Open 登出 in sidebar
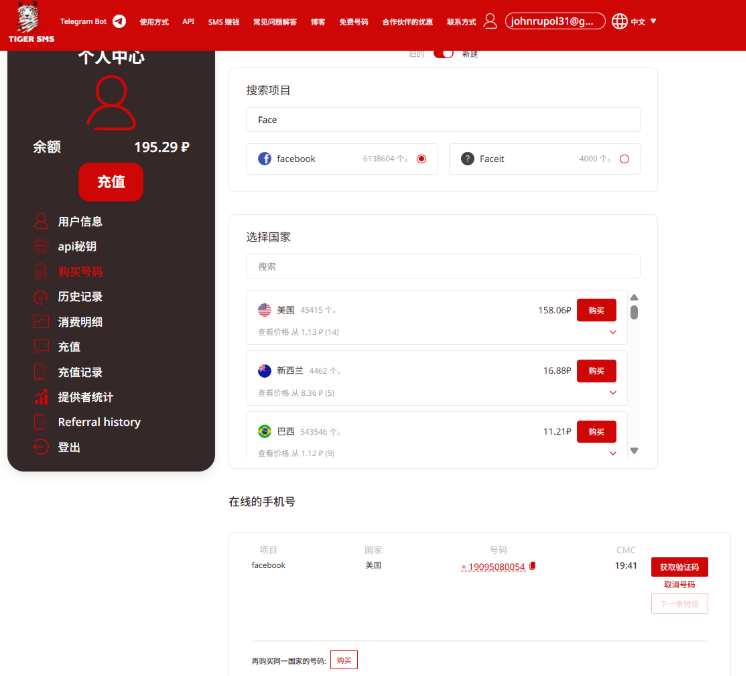746x676 pixels. point(69,447)
